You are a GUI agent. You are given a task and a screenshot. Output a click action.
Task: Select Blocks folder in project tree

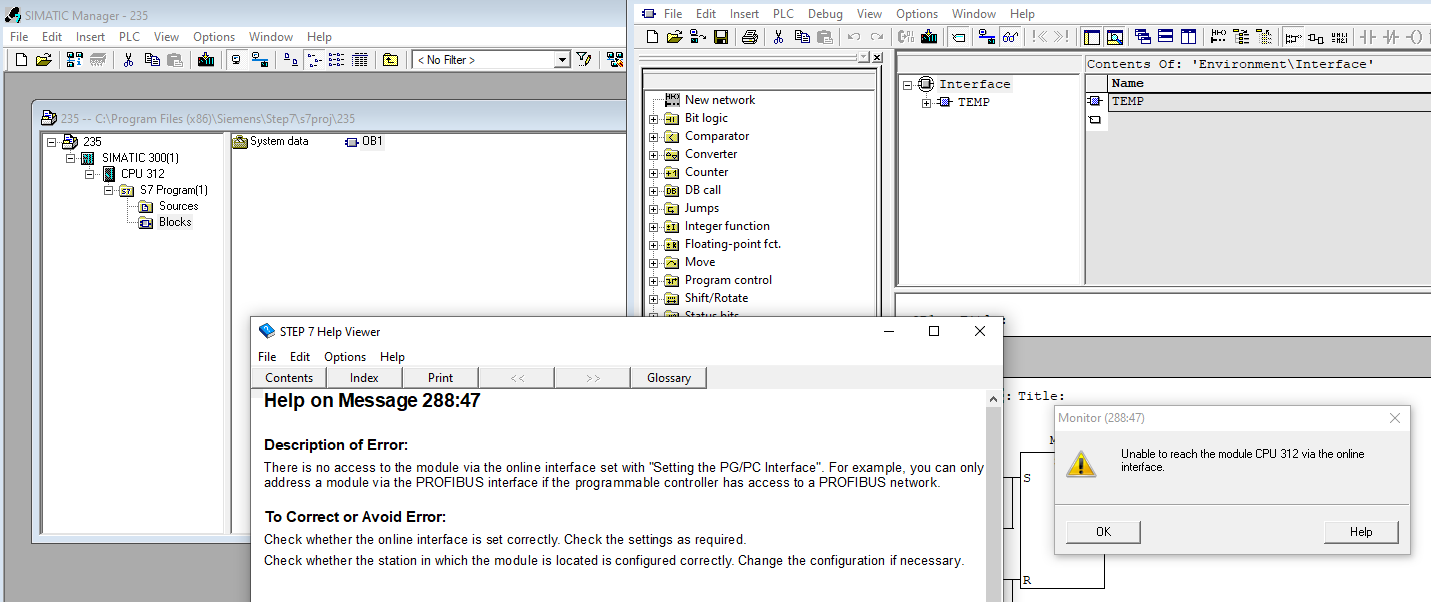175,222
